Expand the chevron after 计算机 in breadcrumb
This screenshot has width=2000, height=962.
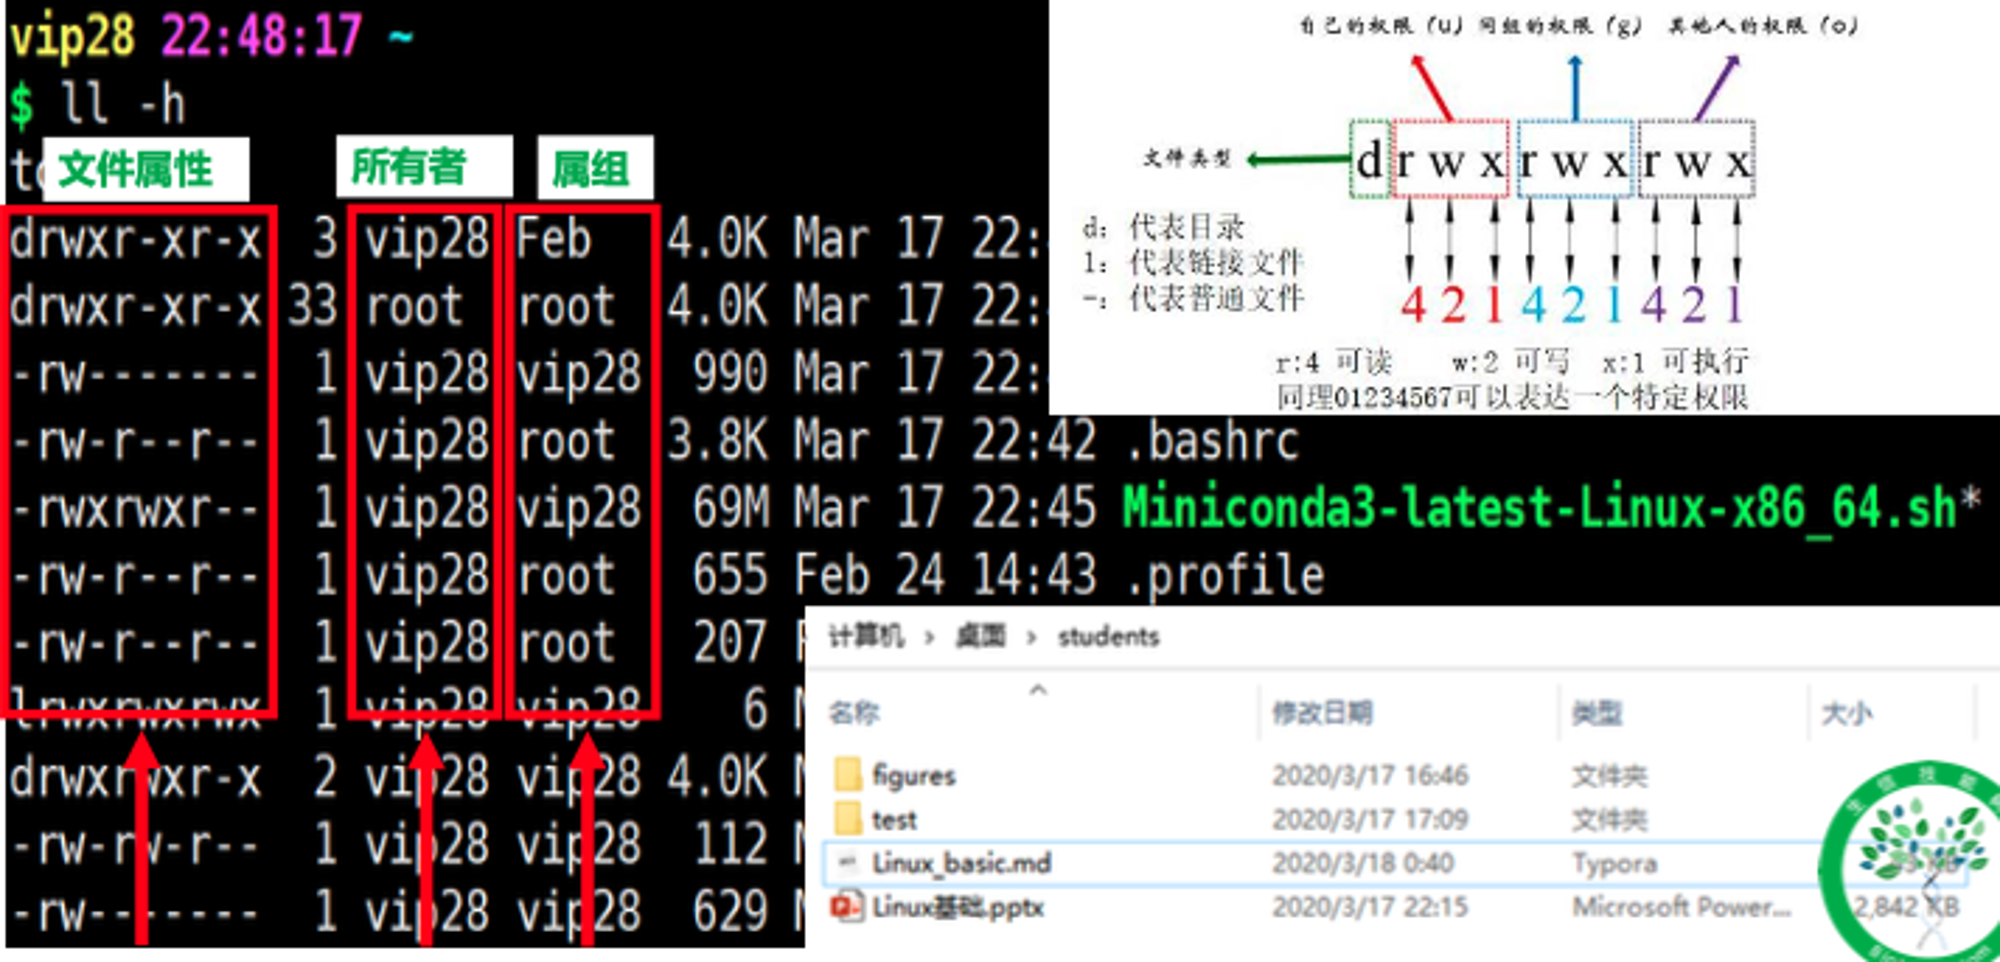point(929,637)
